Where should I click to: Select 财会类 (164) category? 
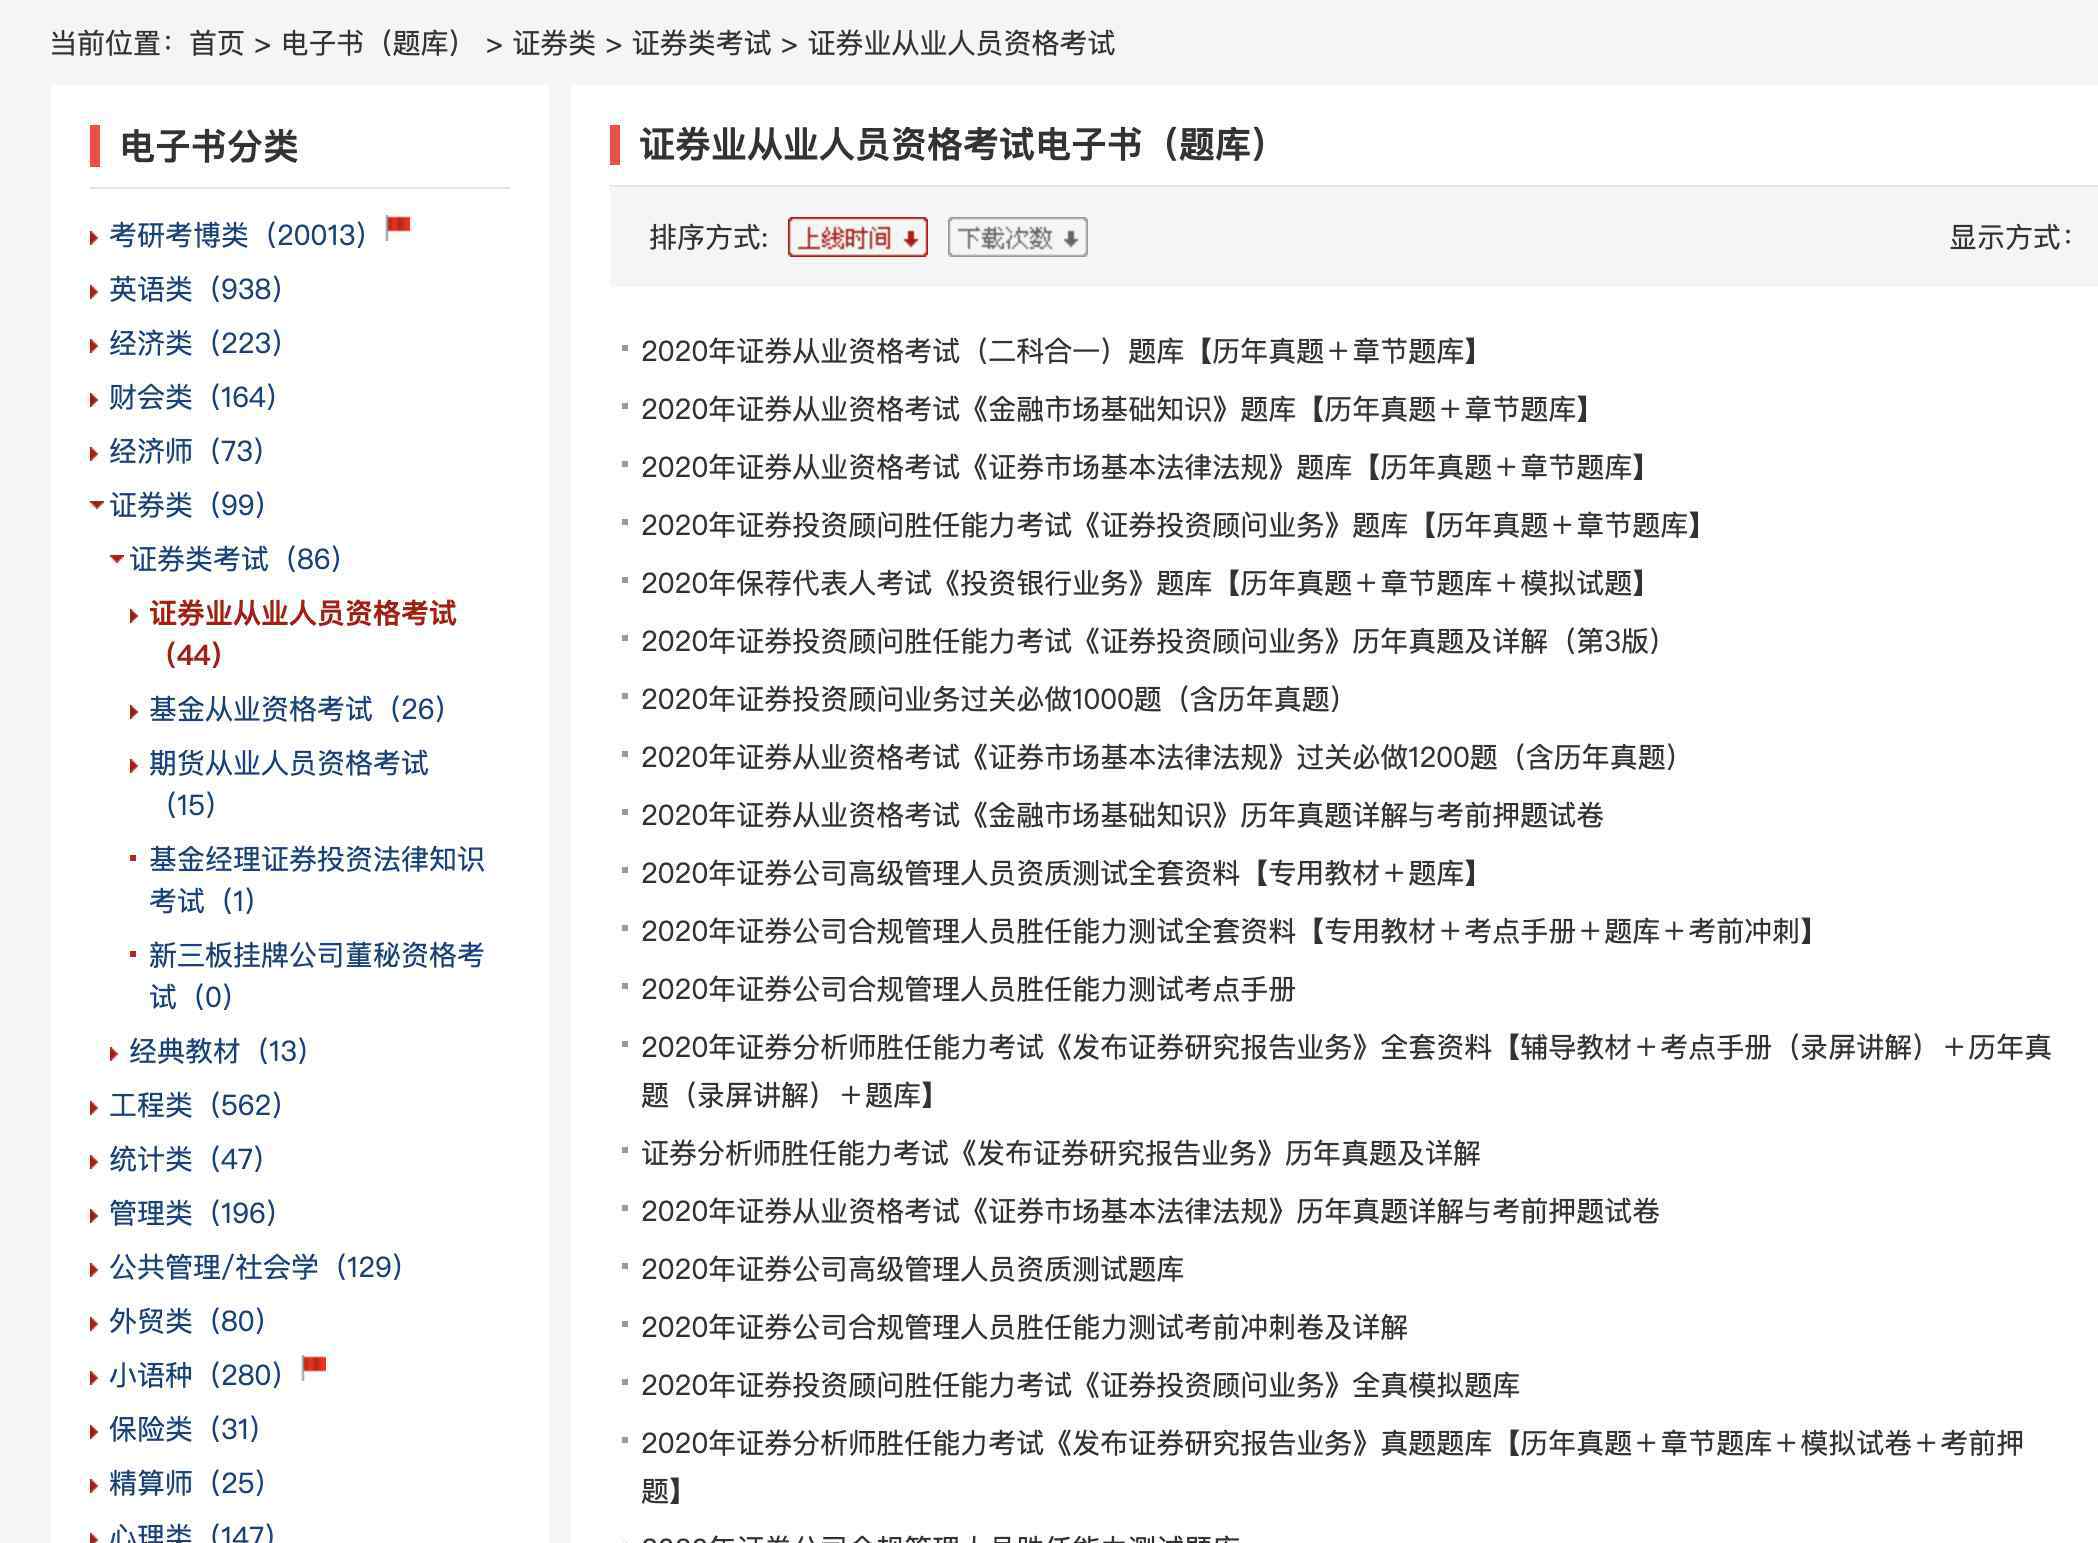[192, 397]
